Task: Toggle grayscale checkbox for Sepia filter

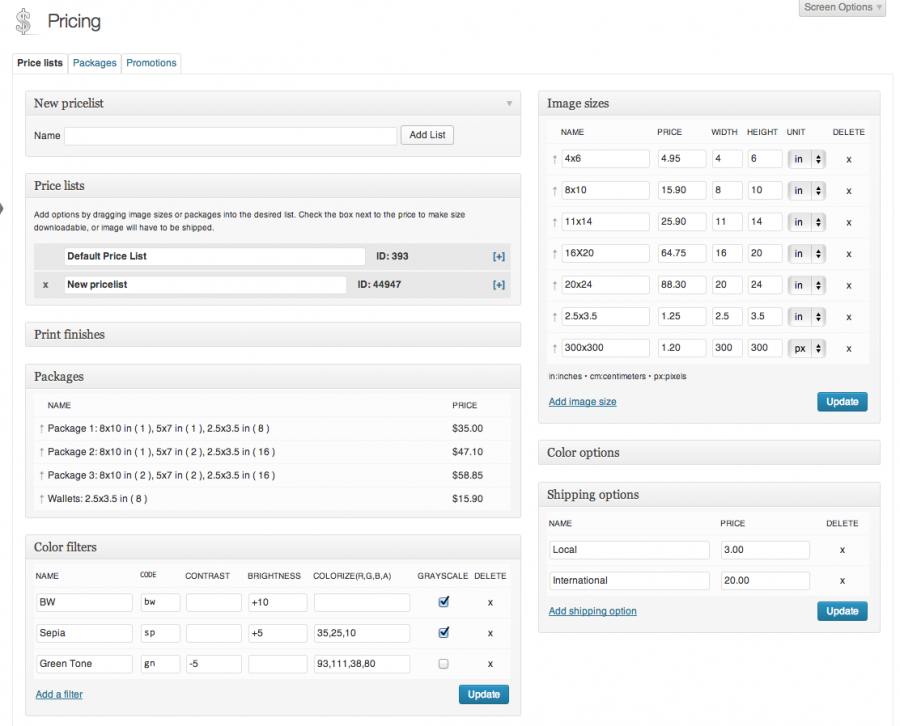Action: point(443,632)
